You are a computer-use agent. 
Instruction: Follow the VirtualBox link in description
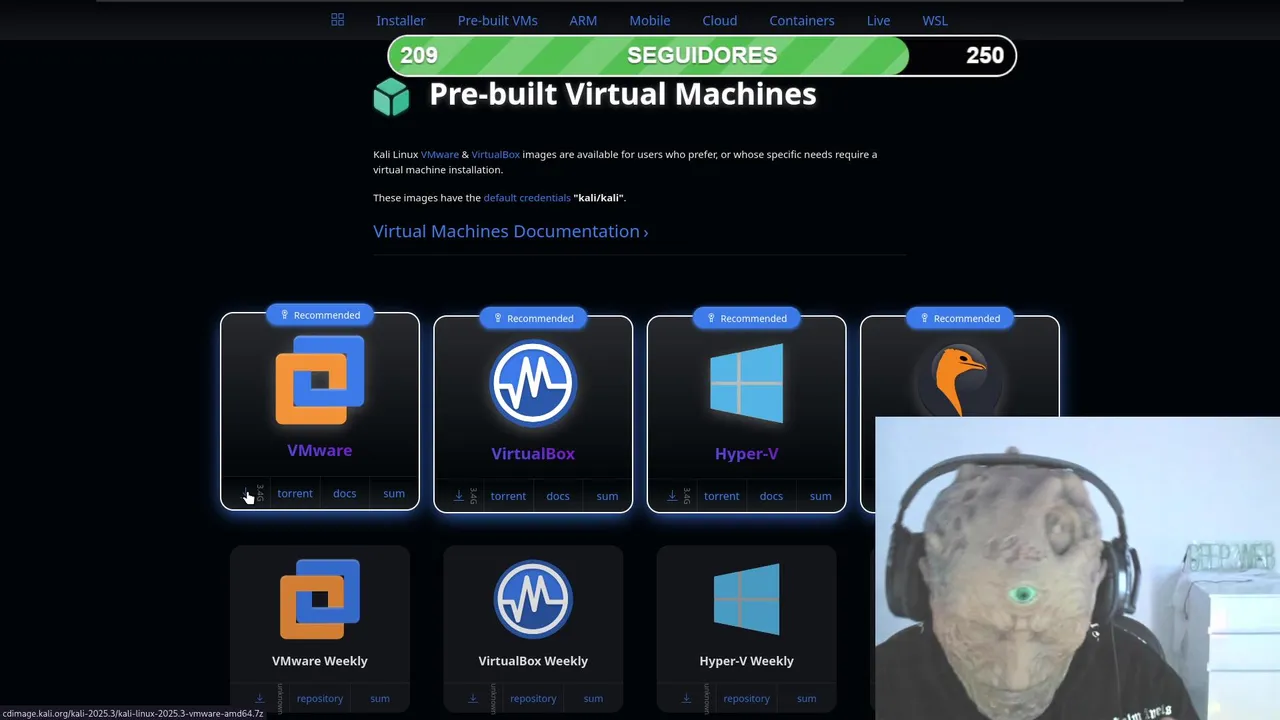pos(496,154)
